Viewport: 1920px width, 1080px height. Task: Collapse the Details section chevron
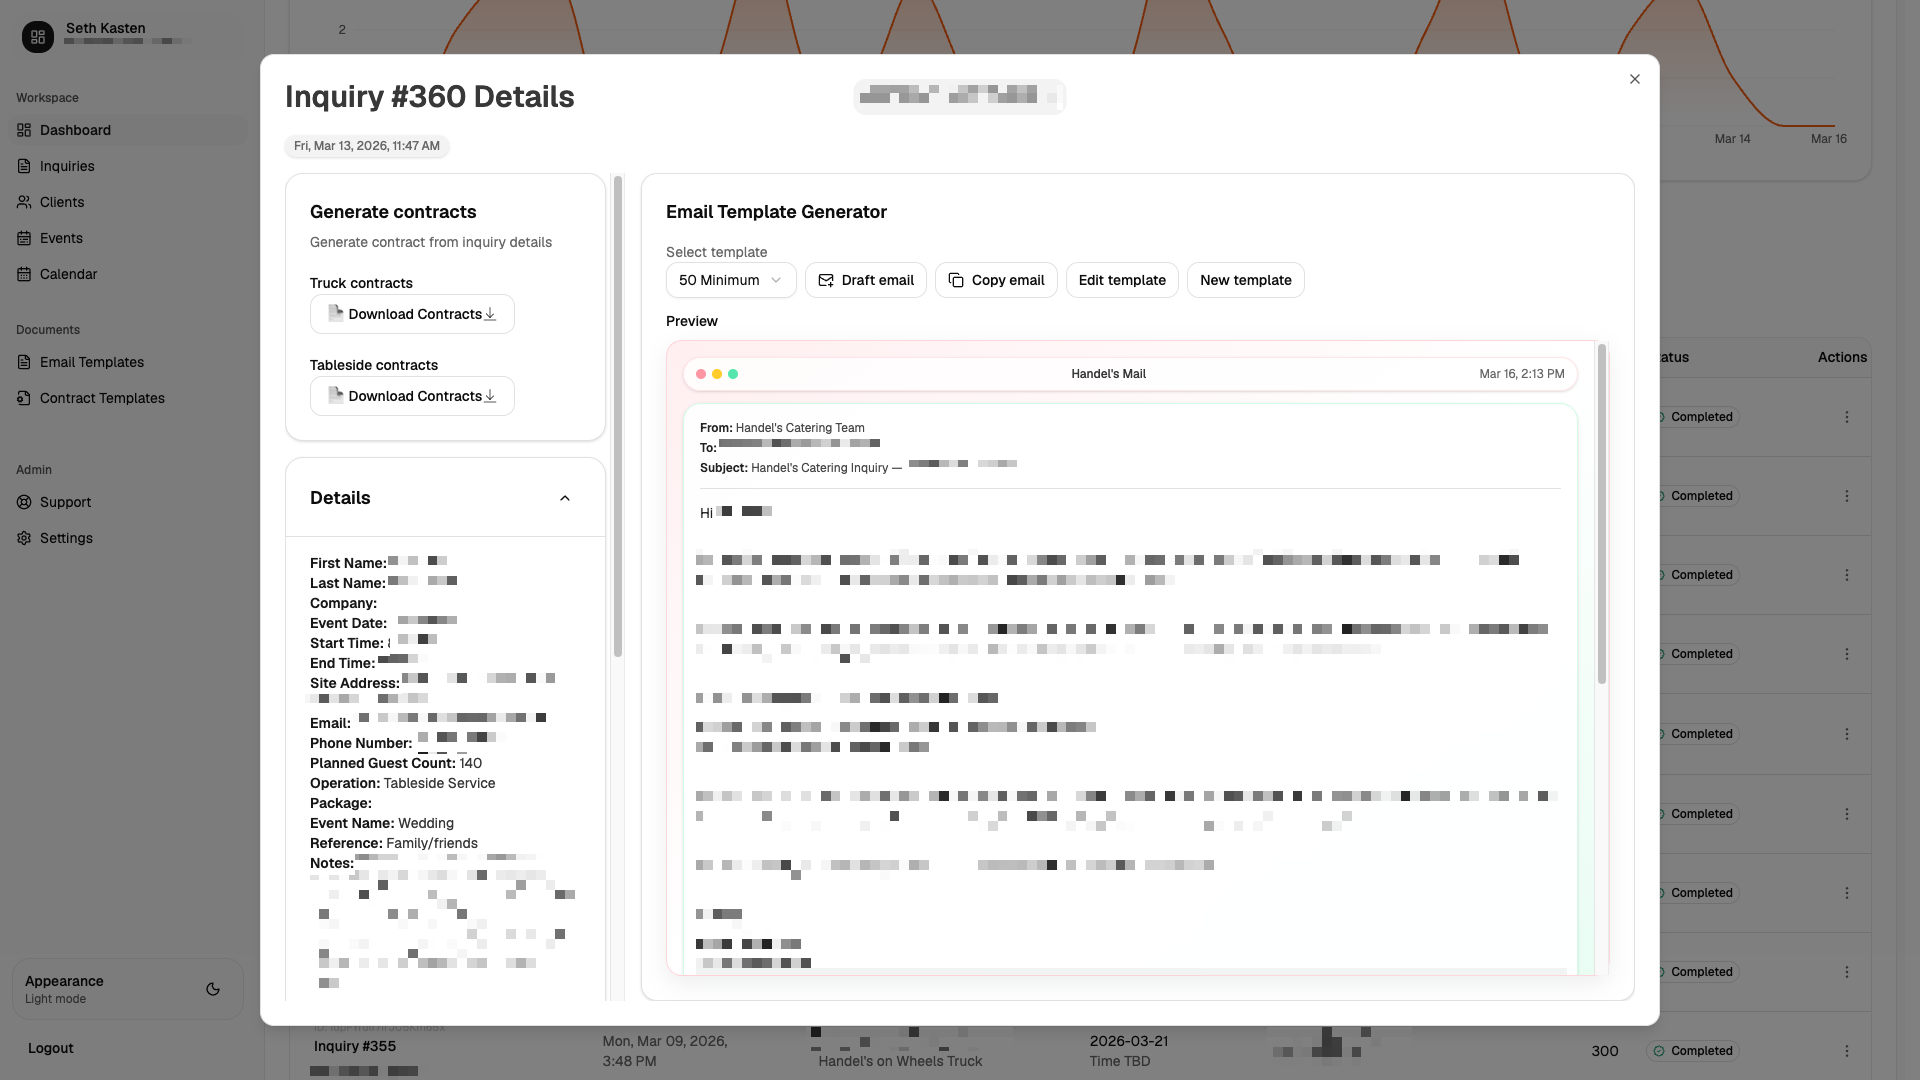(565, 498)
